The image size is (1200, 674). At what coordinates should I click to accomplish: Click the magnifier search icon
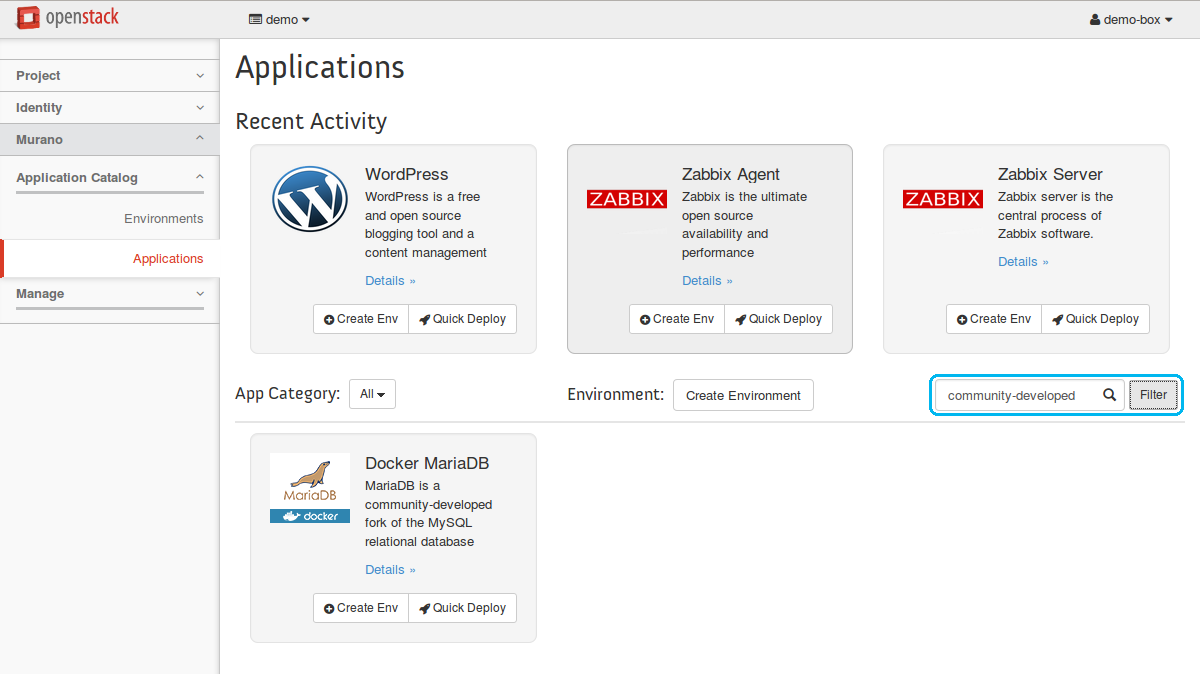click(x=1109, y=395)
